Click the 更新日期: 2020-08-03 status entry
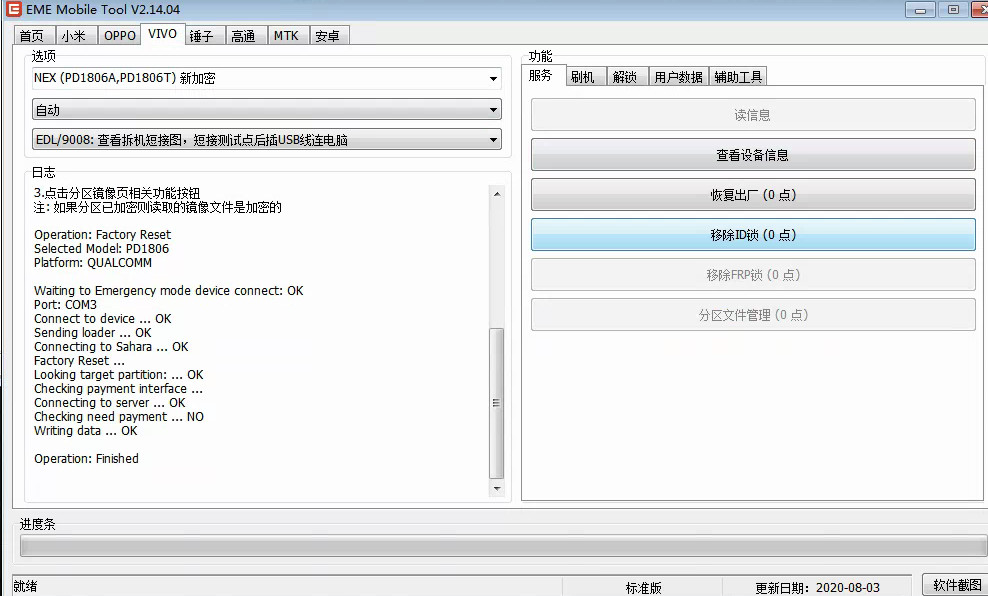 (817, 588)
